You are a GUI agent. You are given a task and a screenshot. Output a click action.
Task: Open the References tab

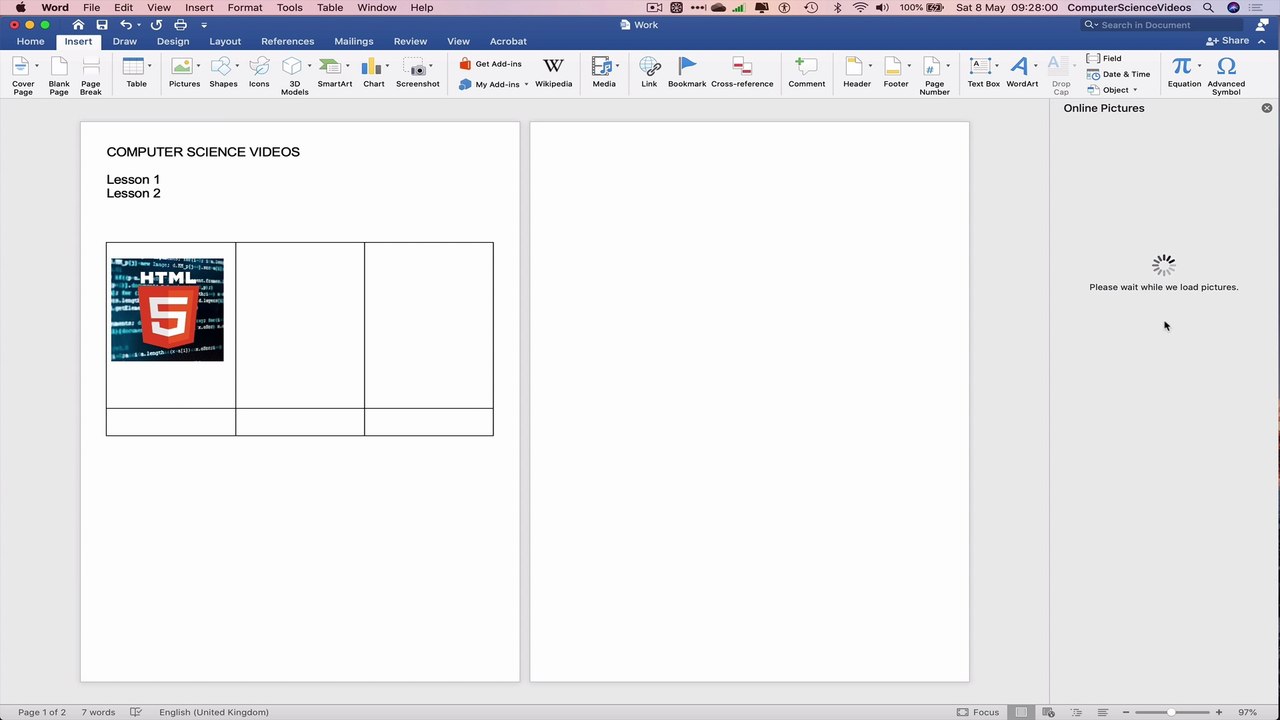tap(287, 41)
